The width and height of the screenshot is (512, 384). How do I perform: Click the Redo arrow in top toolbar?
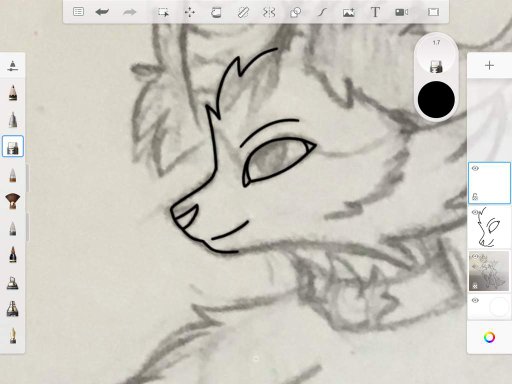click(129, 12)
